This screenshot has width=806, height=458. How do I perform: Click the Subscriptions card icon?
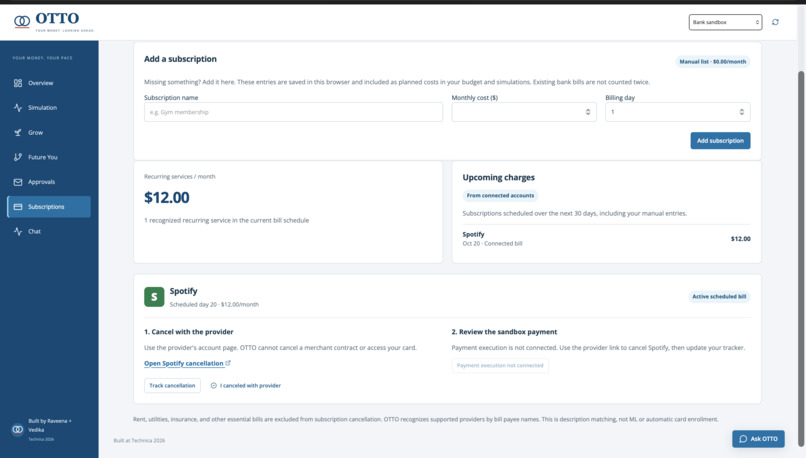[18, 207]
